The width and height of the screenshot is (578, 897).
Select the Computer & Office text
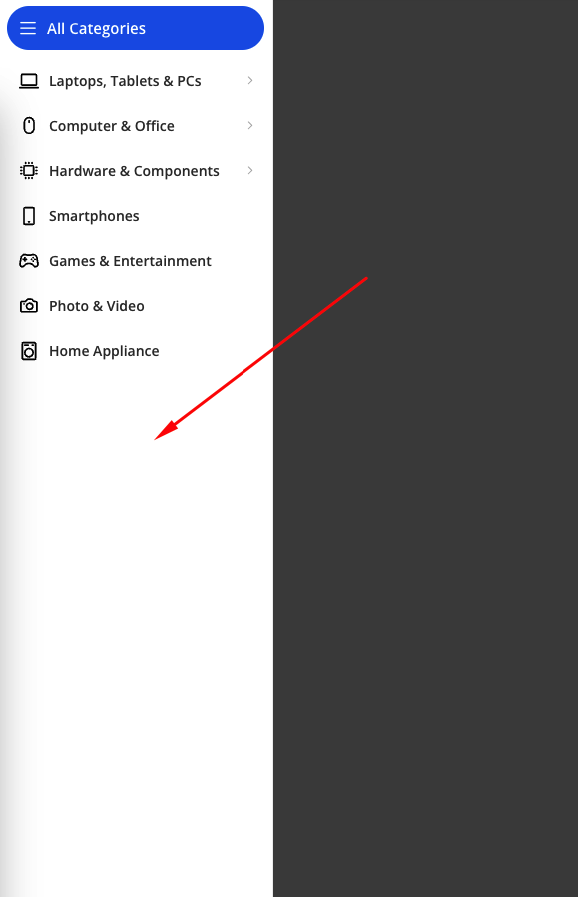(112, 126)
